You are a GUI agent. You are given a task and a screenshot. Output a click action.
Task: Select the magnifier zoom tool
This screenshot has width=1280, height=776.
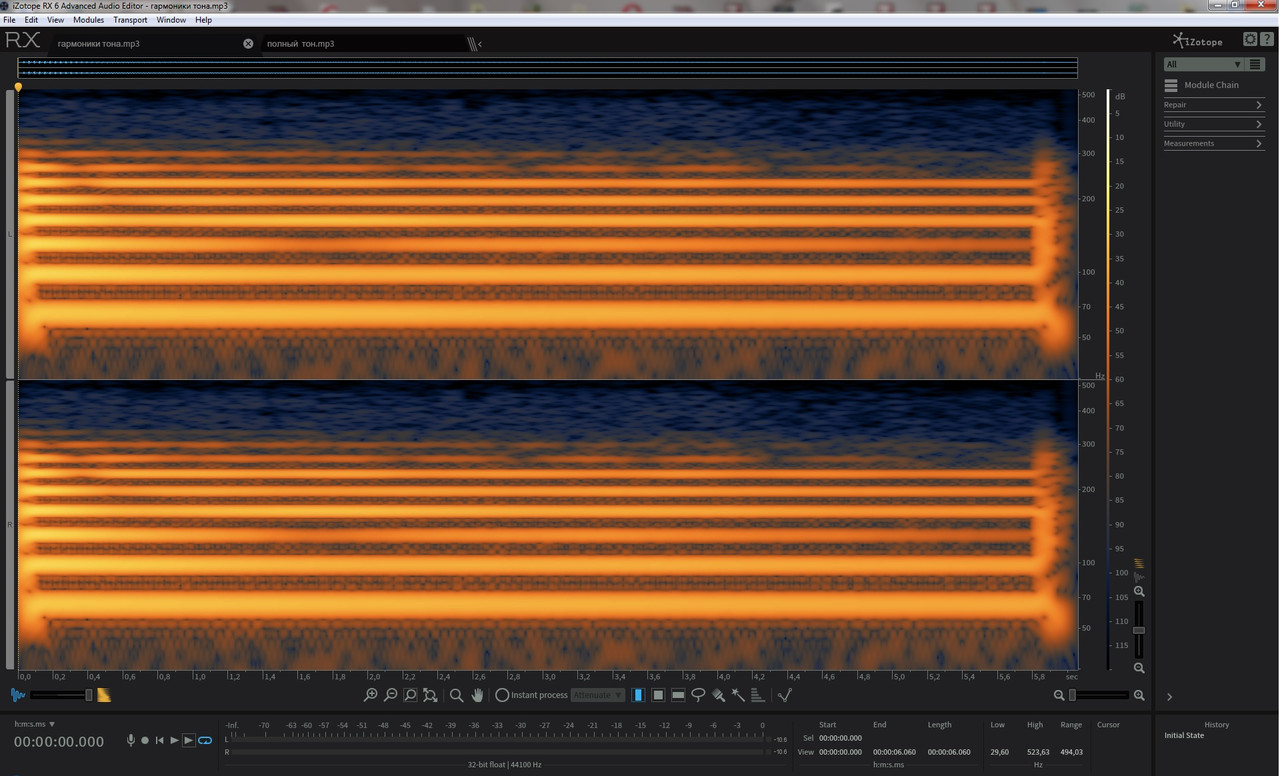point(456,695)
